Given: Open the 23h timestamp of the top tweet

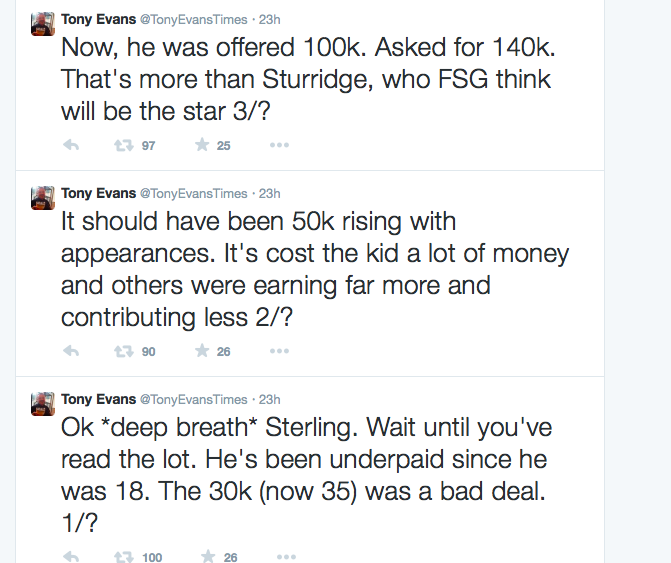Looking at the screenshot, I should coord(270,19).
